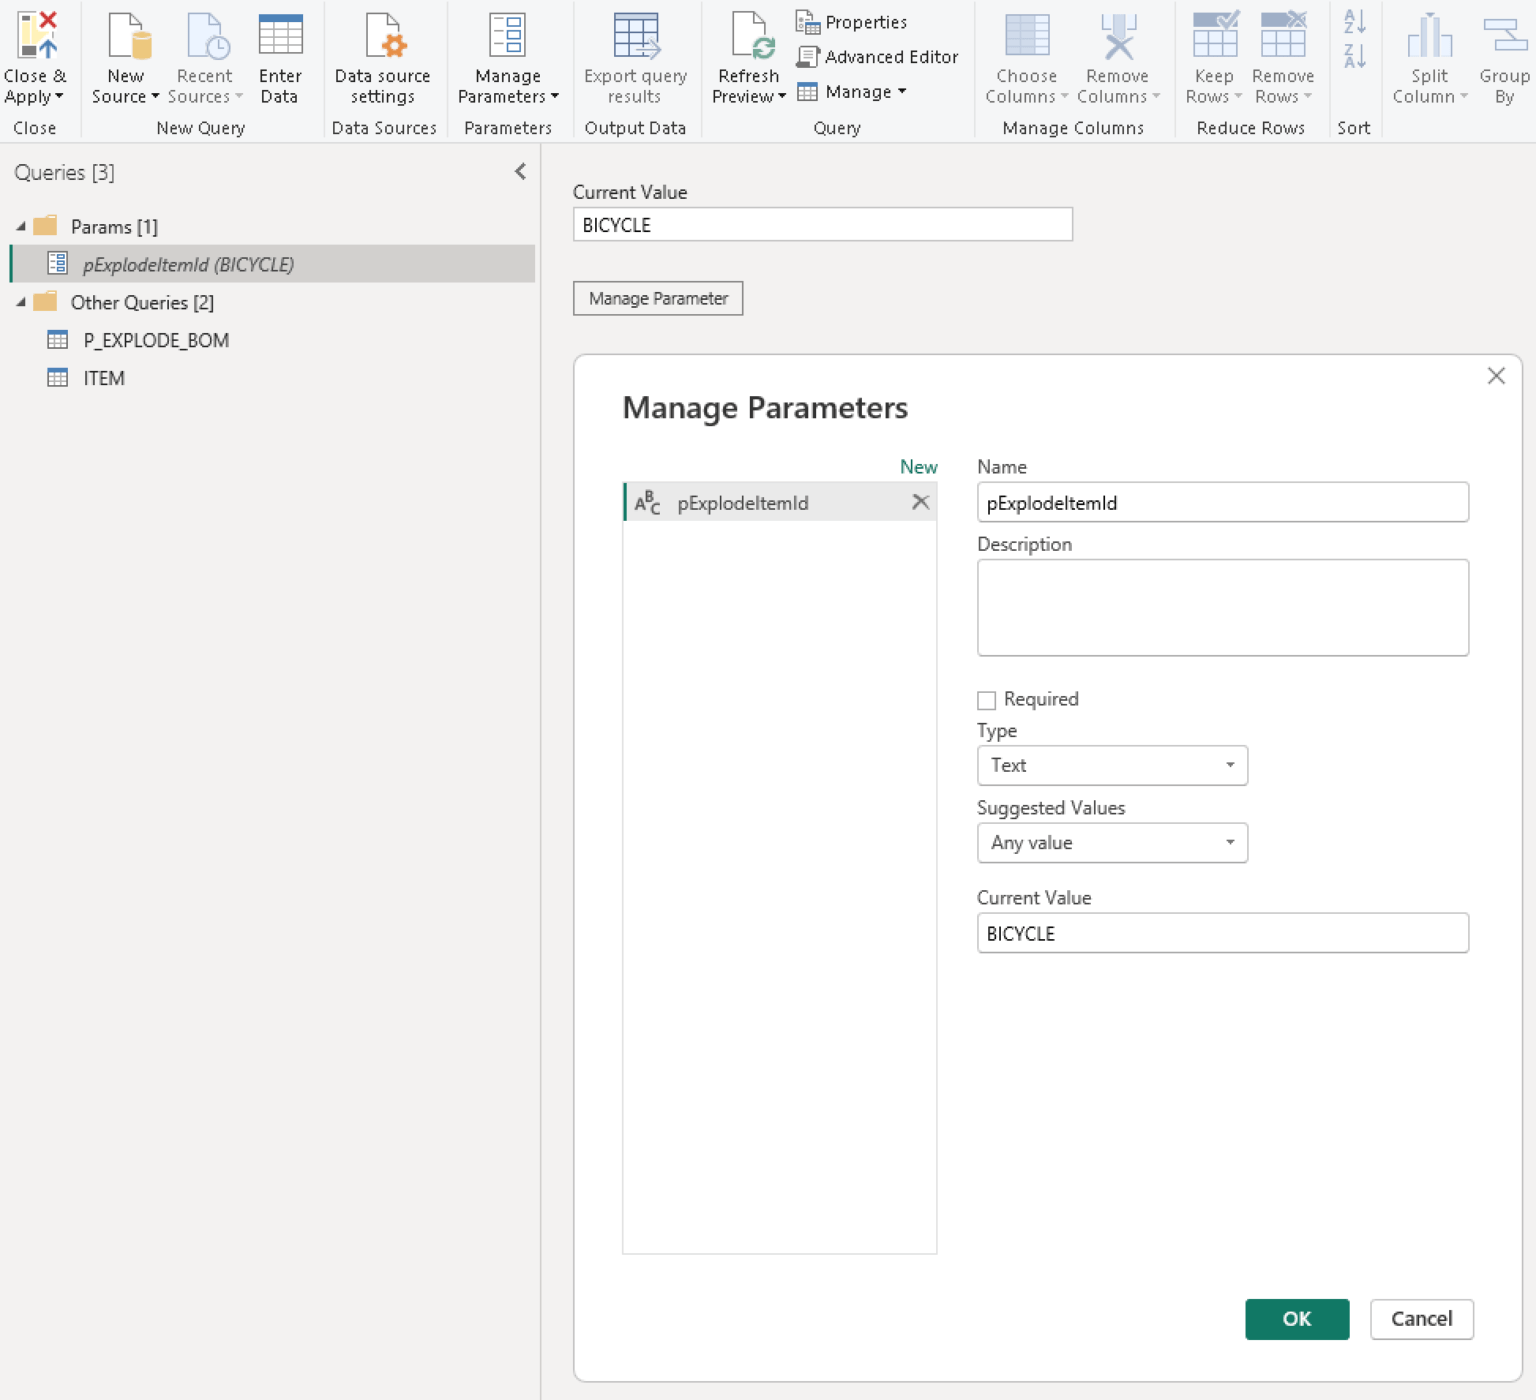The height and width of the screenshot is (1400, 1536).
Task: Sort ascending with the A-Z icon
Action: coord(1355,21)
